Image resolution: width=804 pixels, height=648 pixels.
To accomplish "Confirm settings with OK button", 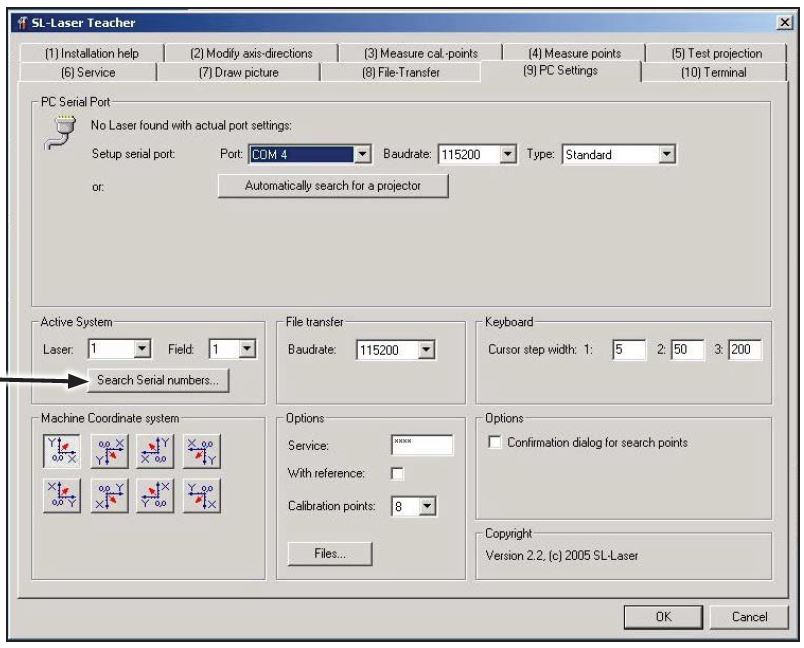I will (663, 617).
